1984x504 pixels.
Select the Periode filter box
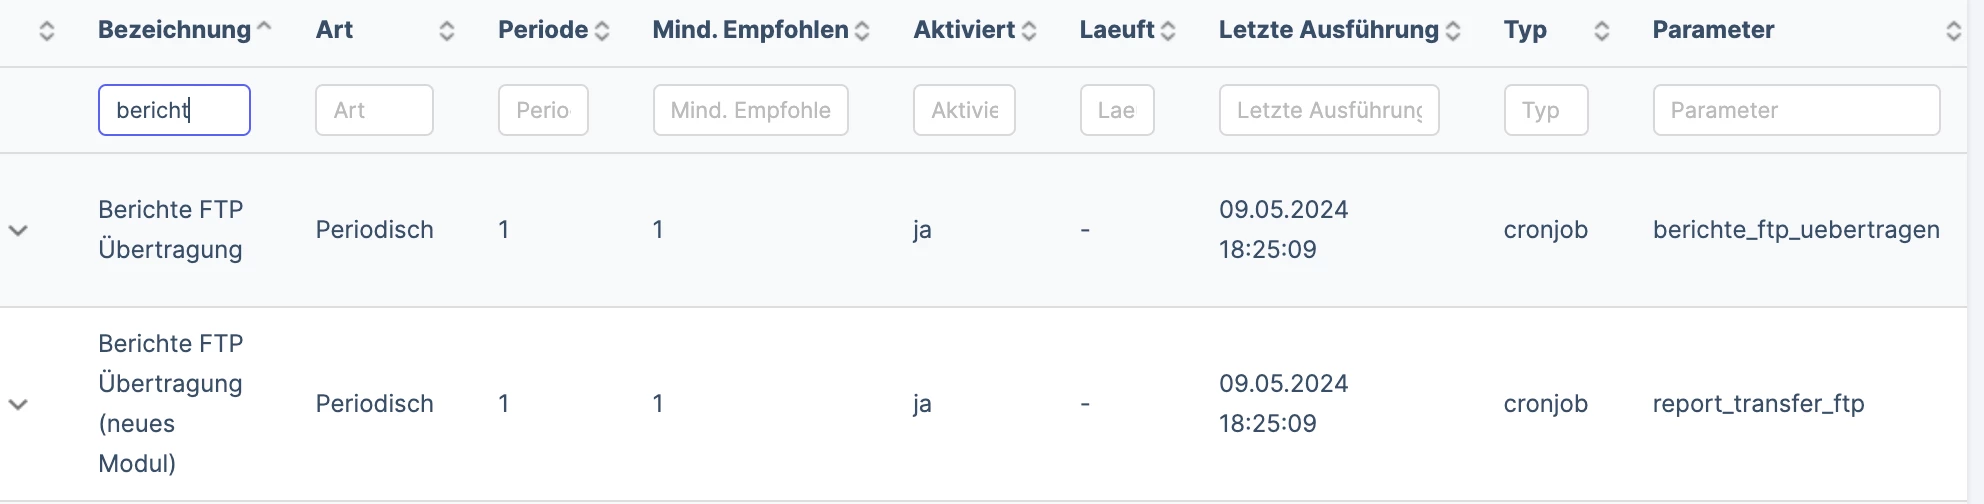pyautogui.click(x=543, y=110)
